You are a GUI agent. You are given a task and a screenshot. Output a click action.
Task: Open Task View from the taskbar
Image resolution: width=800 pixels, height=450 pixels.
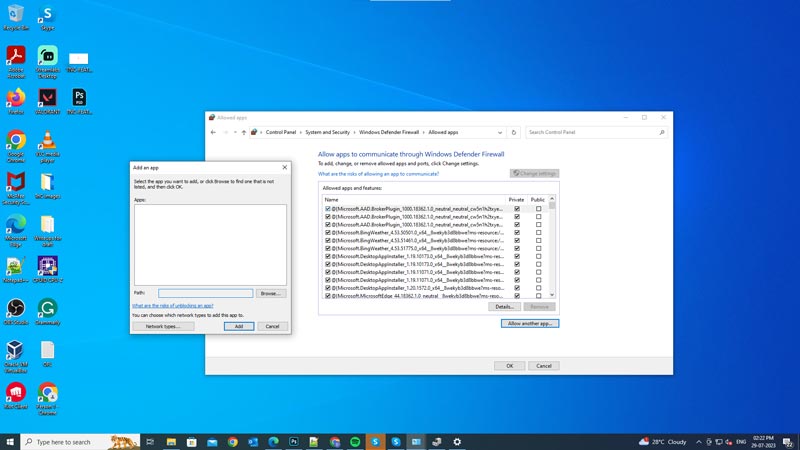(x=150, y=442)
